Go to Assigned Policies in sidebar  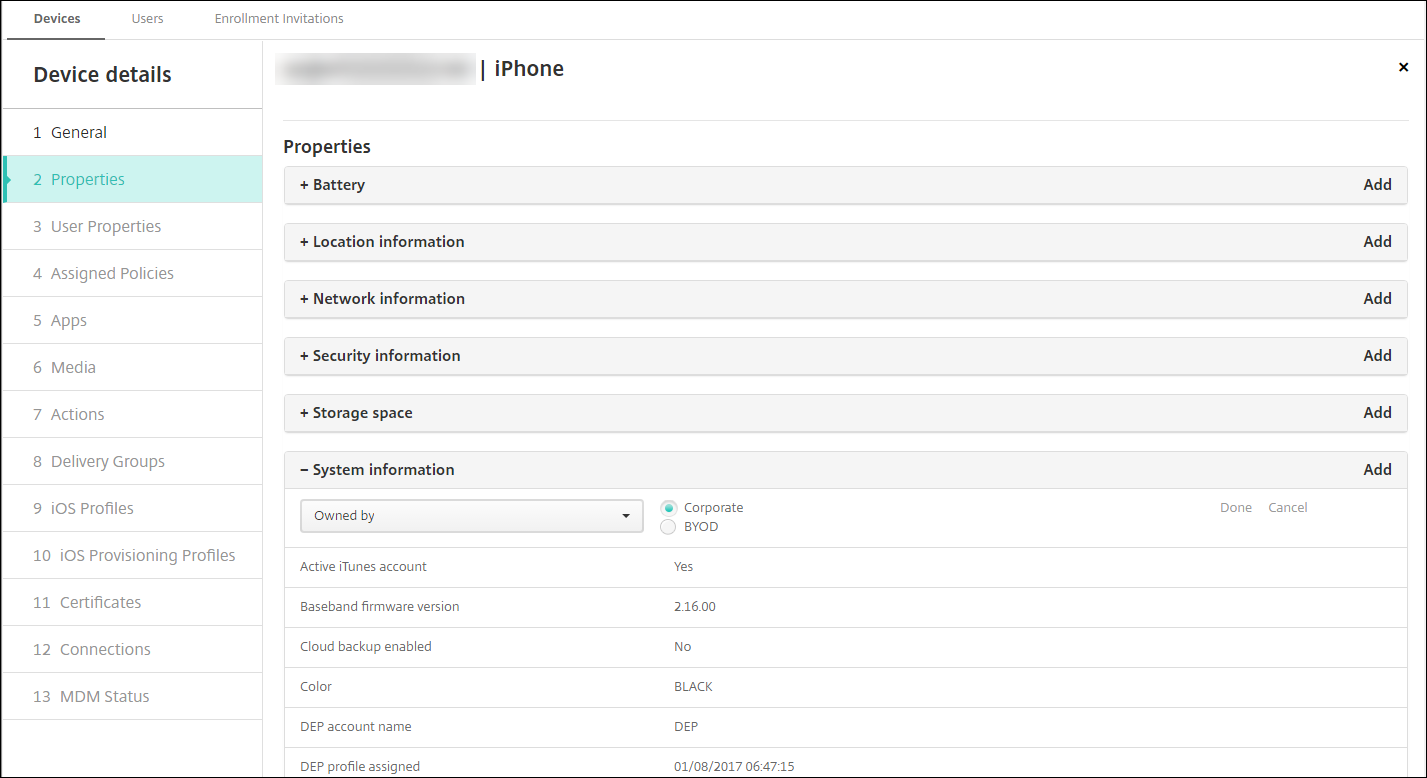click(112, 274)
